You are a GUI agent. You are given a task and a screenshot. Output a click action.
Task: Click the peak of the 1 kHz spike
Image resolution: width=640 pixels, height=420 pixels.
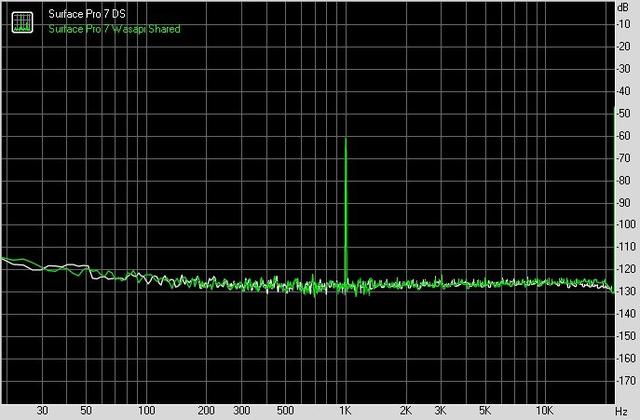[346, 139]
